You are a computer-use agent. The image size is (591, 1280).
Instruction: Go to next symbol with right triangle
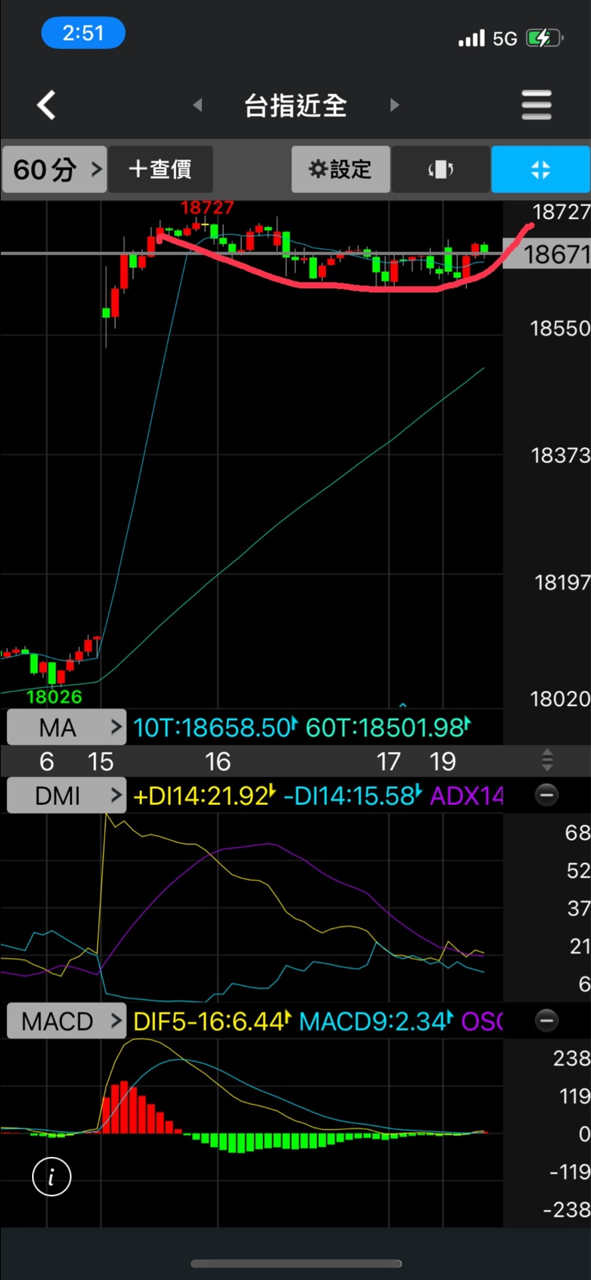pyautogui.click(x=394, y=105)
